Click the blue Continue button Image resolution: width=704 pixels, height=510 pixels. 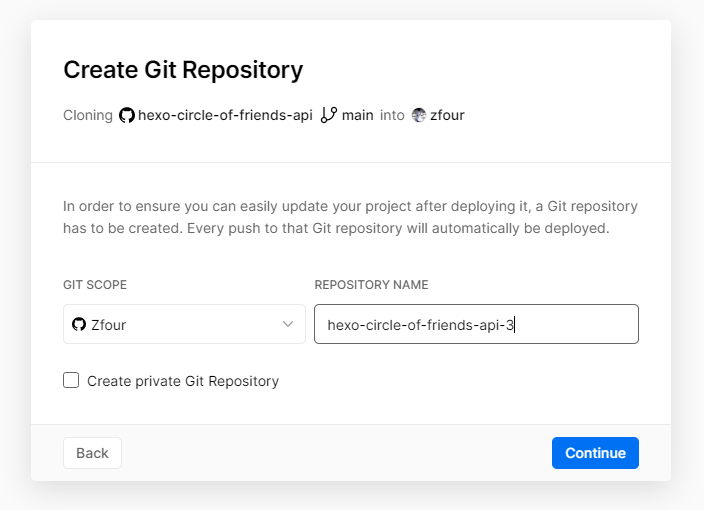595,453
